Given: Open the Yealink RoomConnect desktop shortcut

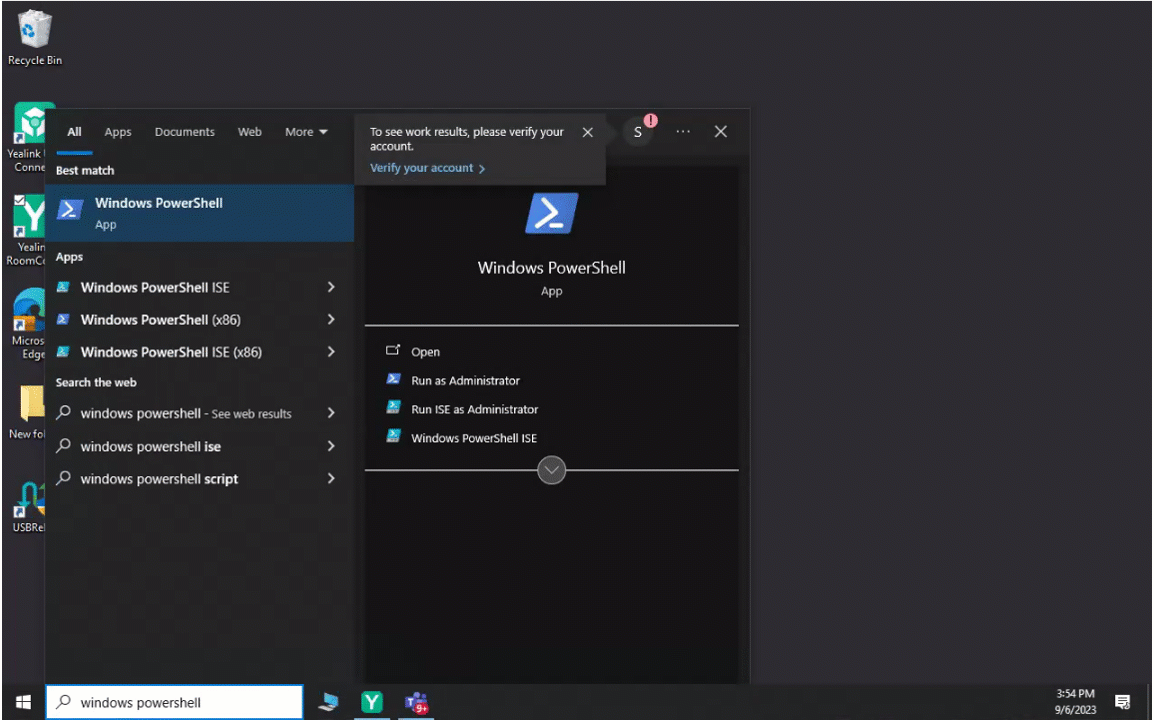Looking at the screenshot, I should coord(28,230).
